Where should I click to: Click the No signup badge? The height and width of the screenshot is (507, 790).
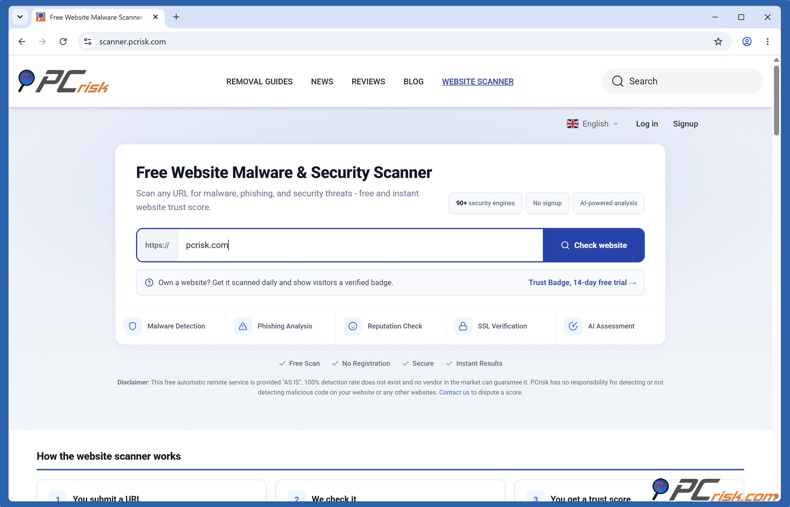pos(547,203)
